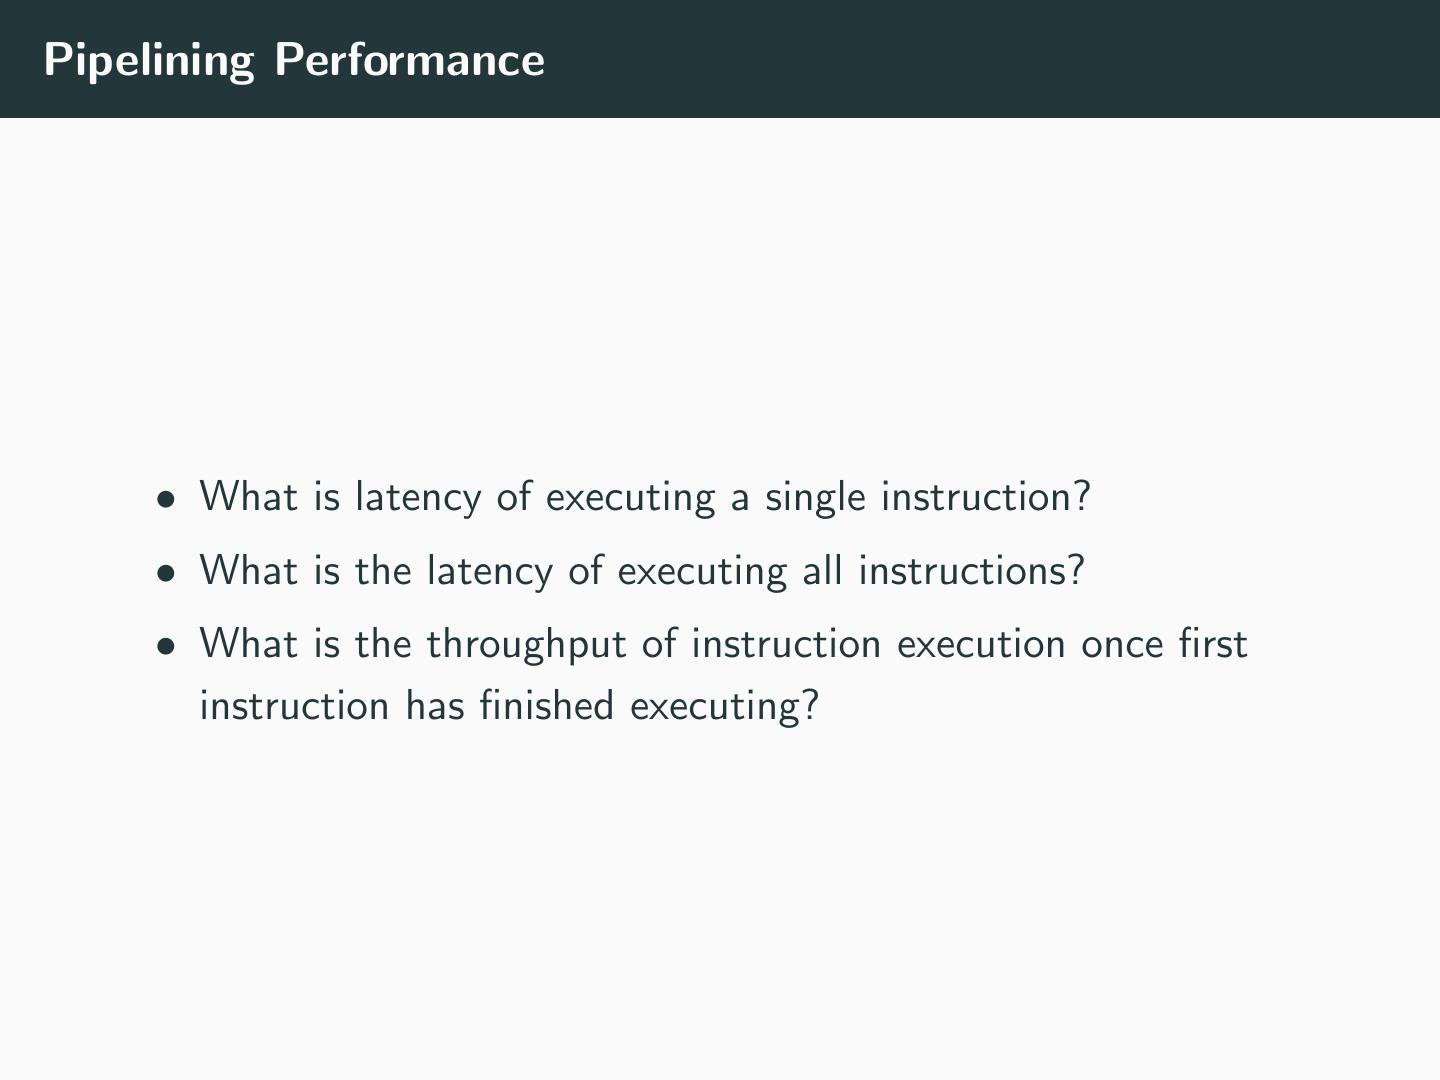Select the single-instruction latency question line
This screenshot has width=1440, height=1080.
point(644,497)
